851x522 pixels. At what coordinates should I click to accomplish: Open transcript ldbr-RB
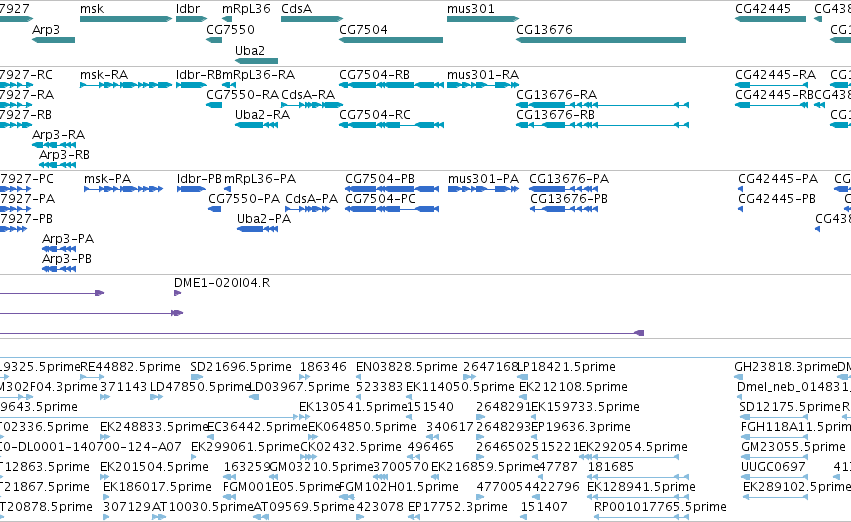click(x=192, y=85)
